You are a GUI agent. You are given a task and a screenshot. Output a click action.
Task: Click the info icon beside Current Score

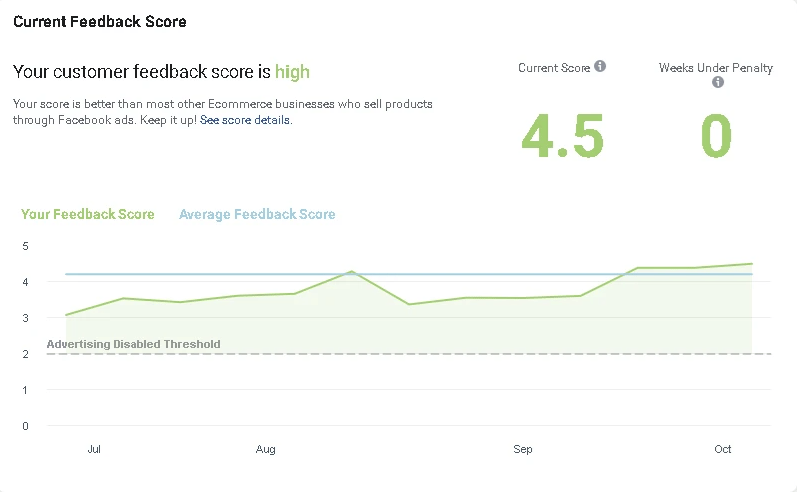tap(600, 67)
